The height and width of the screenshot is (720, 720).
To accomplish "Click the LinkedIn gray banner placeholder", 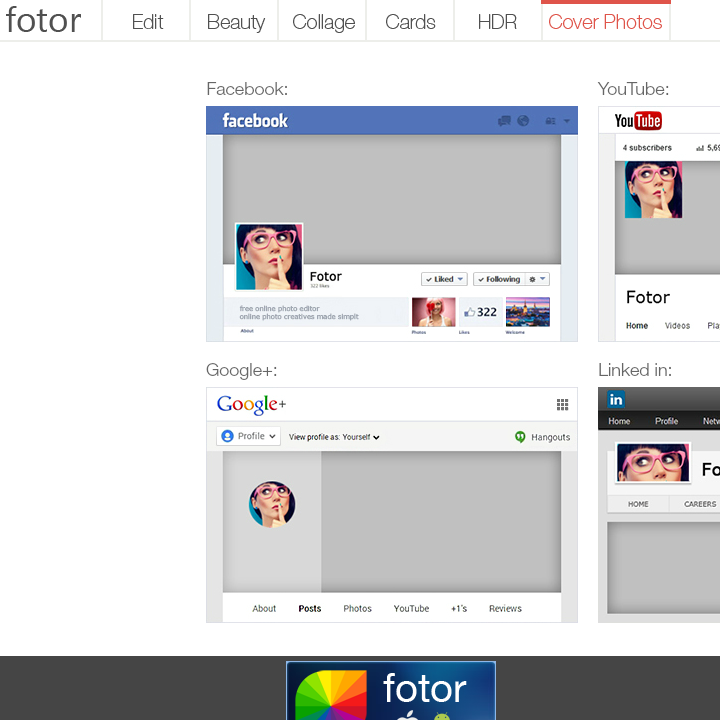I will (x=664, y=568).
